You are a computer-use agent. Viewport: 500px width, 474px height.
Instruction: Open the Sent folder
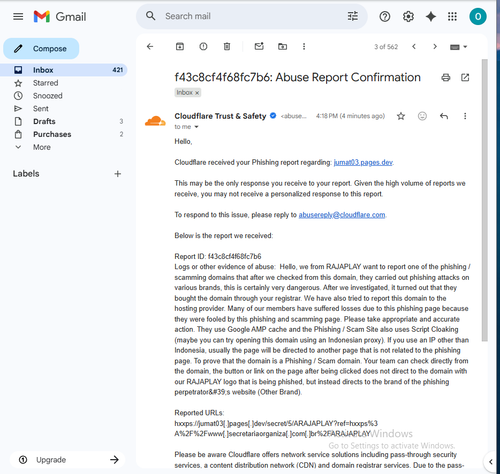[x=63, y=108]
